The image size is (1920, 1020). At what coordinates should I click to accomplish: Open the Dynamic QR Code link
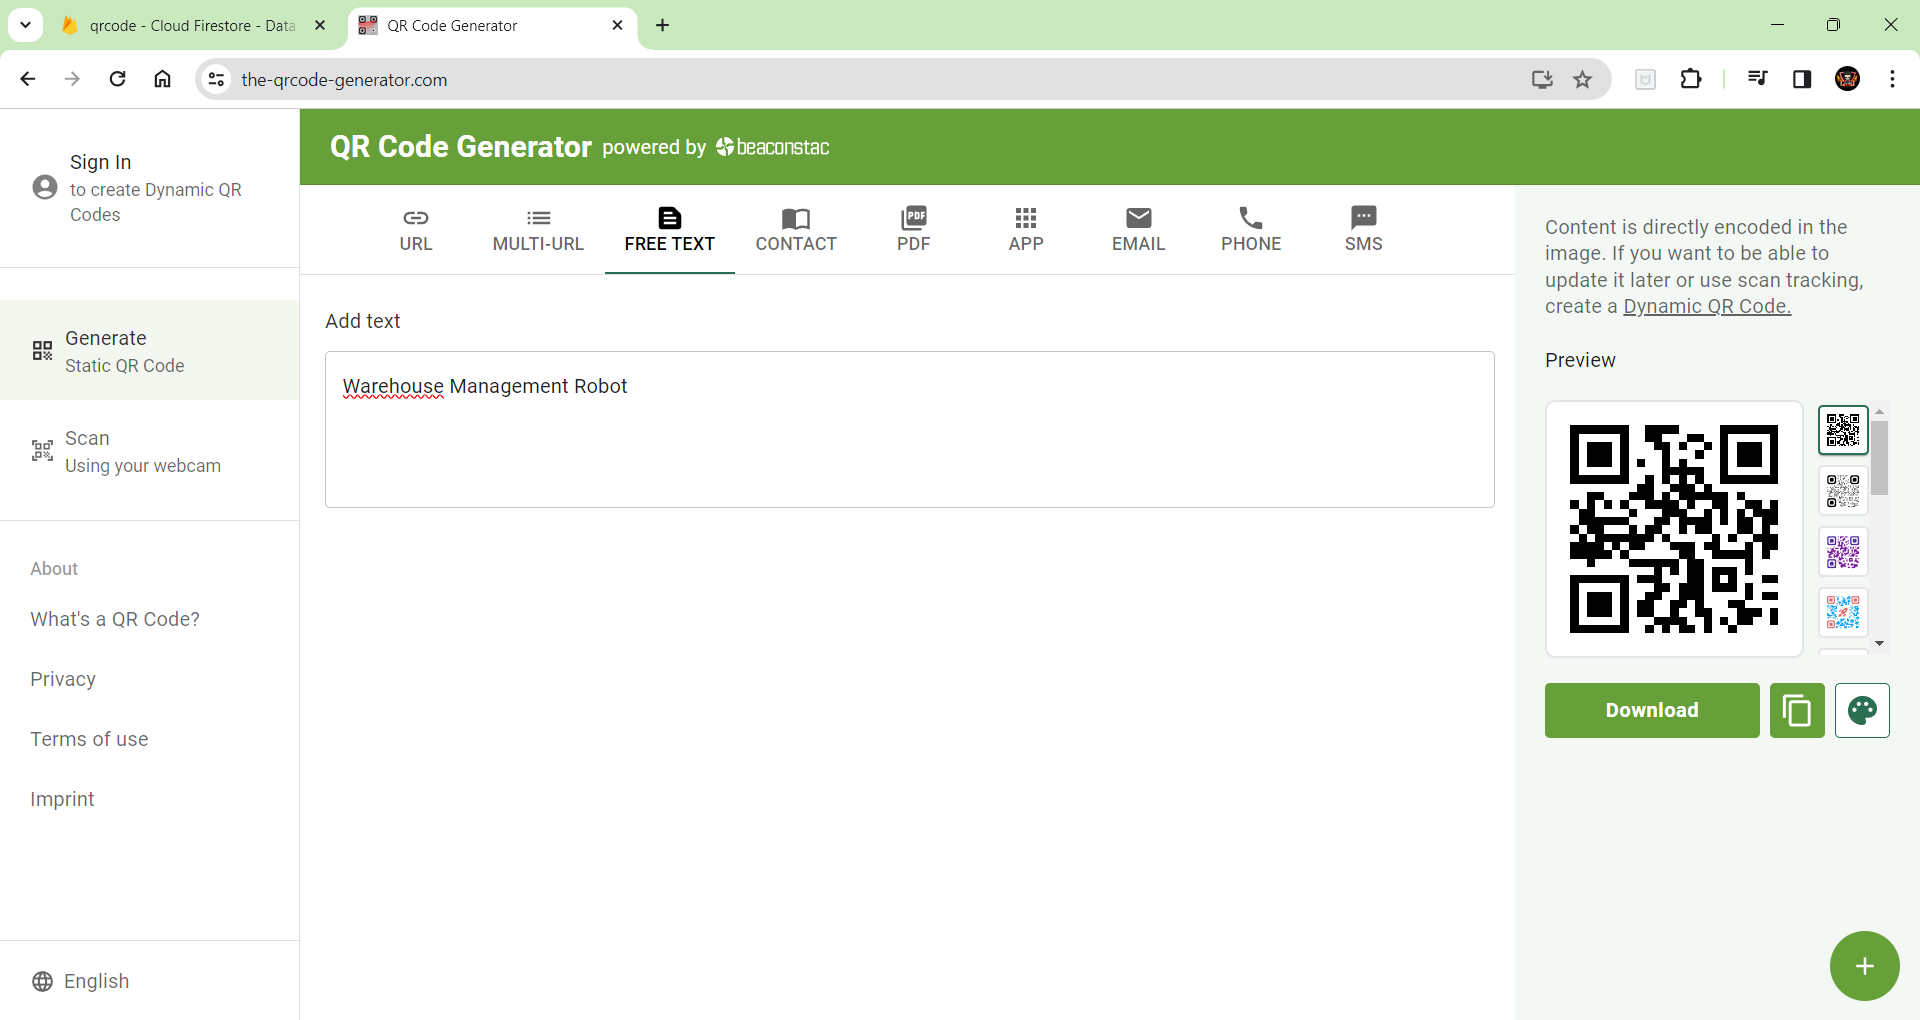(x=1707, y=306)
